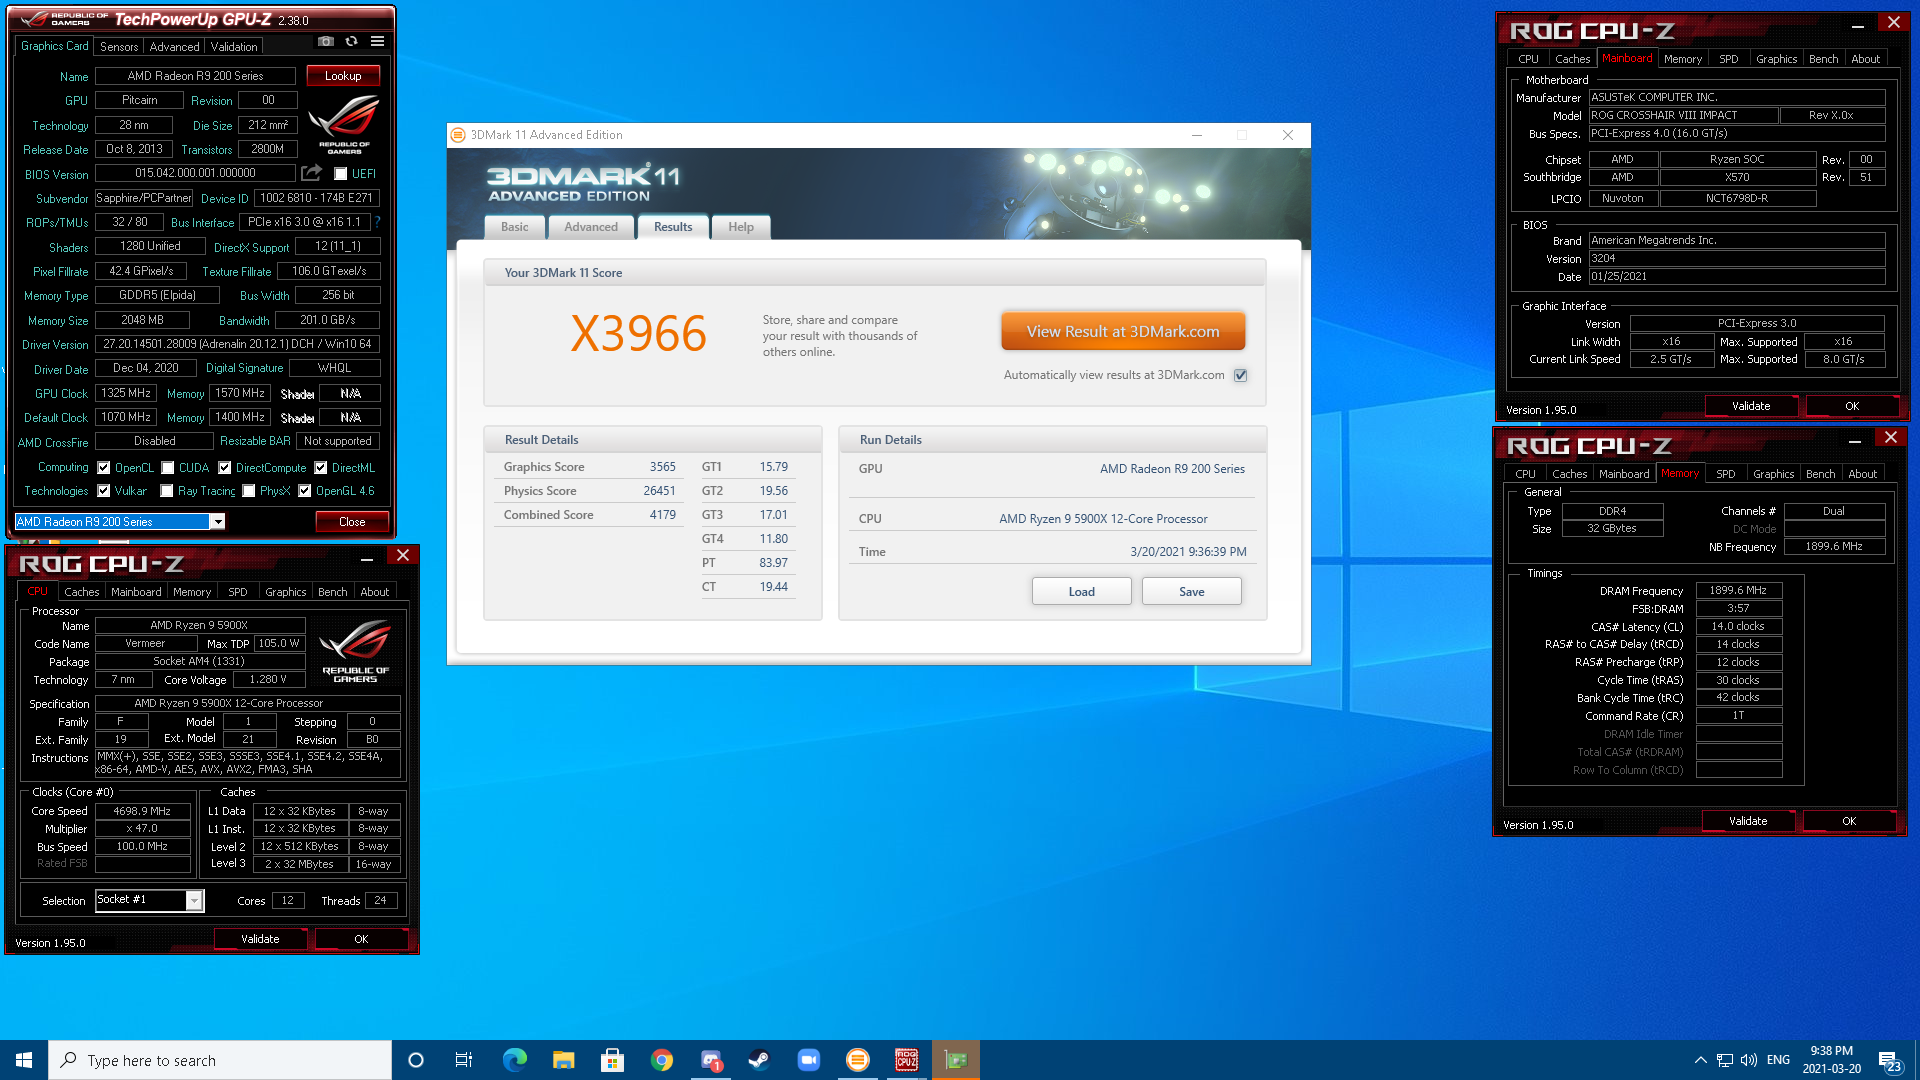Toggle the CUDA checkbox
The height and width of the screenshot is (1080, 1920).
click(167, 468)
